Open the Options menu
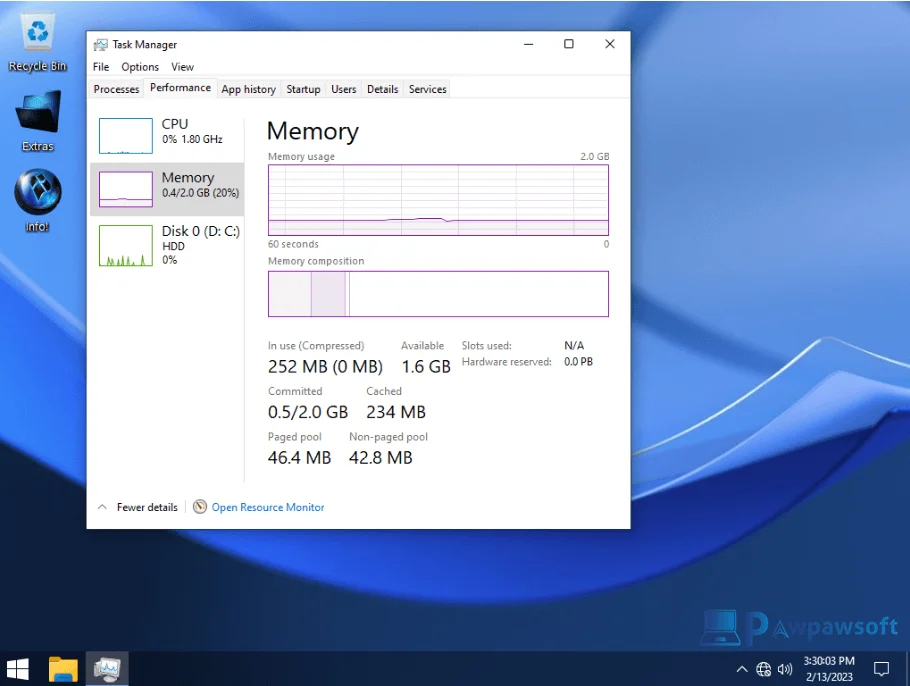Viewport: 910px width, 686px height. tap(140, 66)
